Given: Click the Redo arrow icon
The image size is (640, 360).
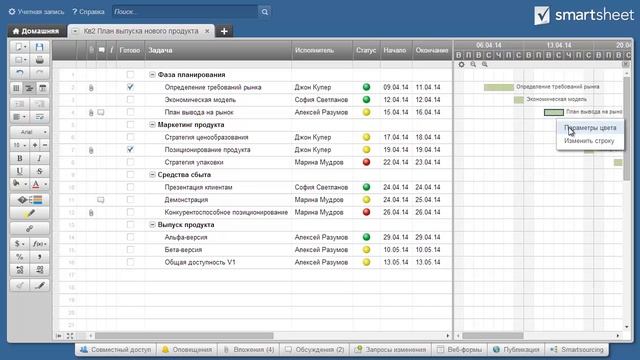Looking at the screenshot, I should coord(39,73).
